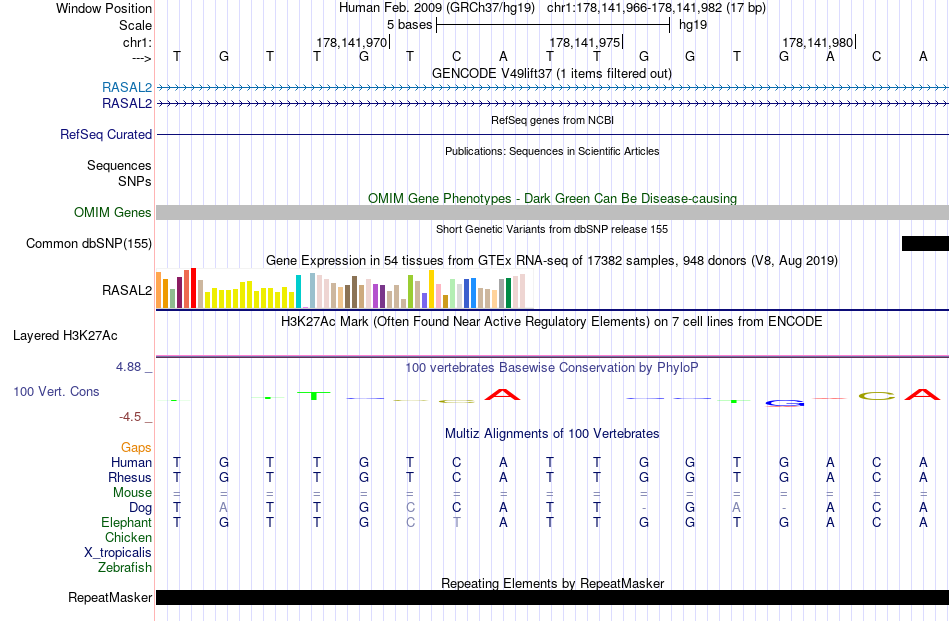Click the Window Position track label
The width and height of the screenshot is (950, 621).
tap(104, 8)
